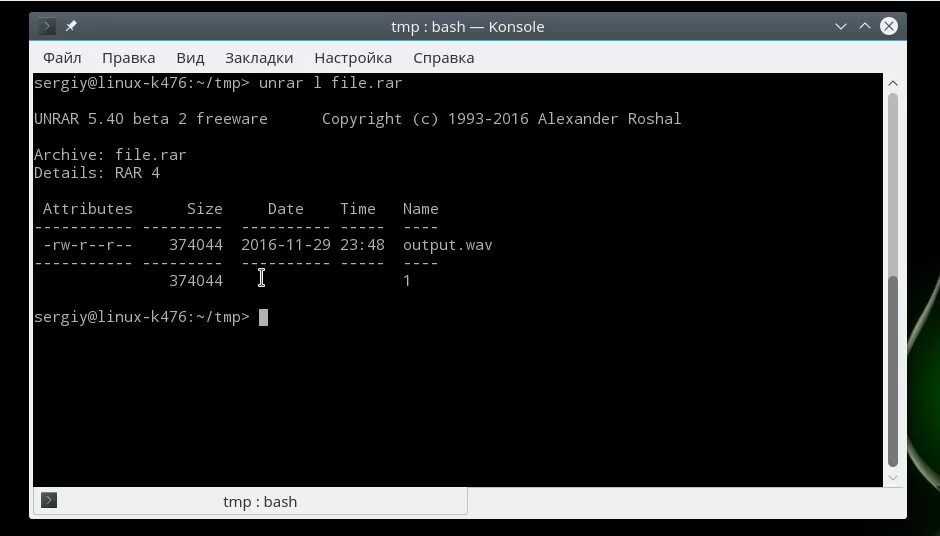This screenshot has height=536, width=940.
Task: Click the 'Attributes' column header
Action: point(88,209)
